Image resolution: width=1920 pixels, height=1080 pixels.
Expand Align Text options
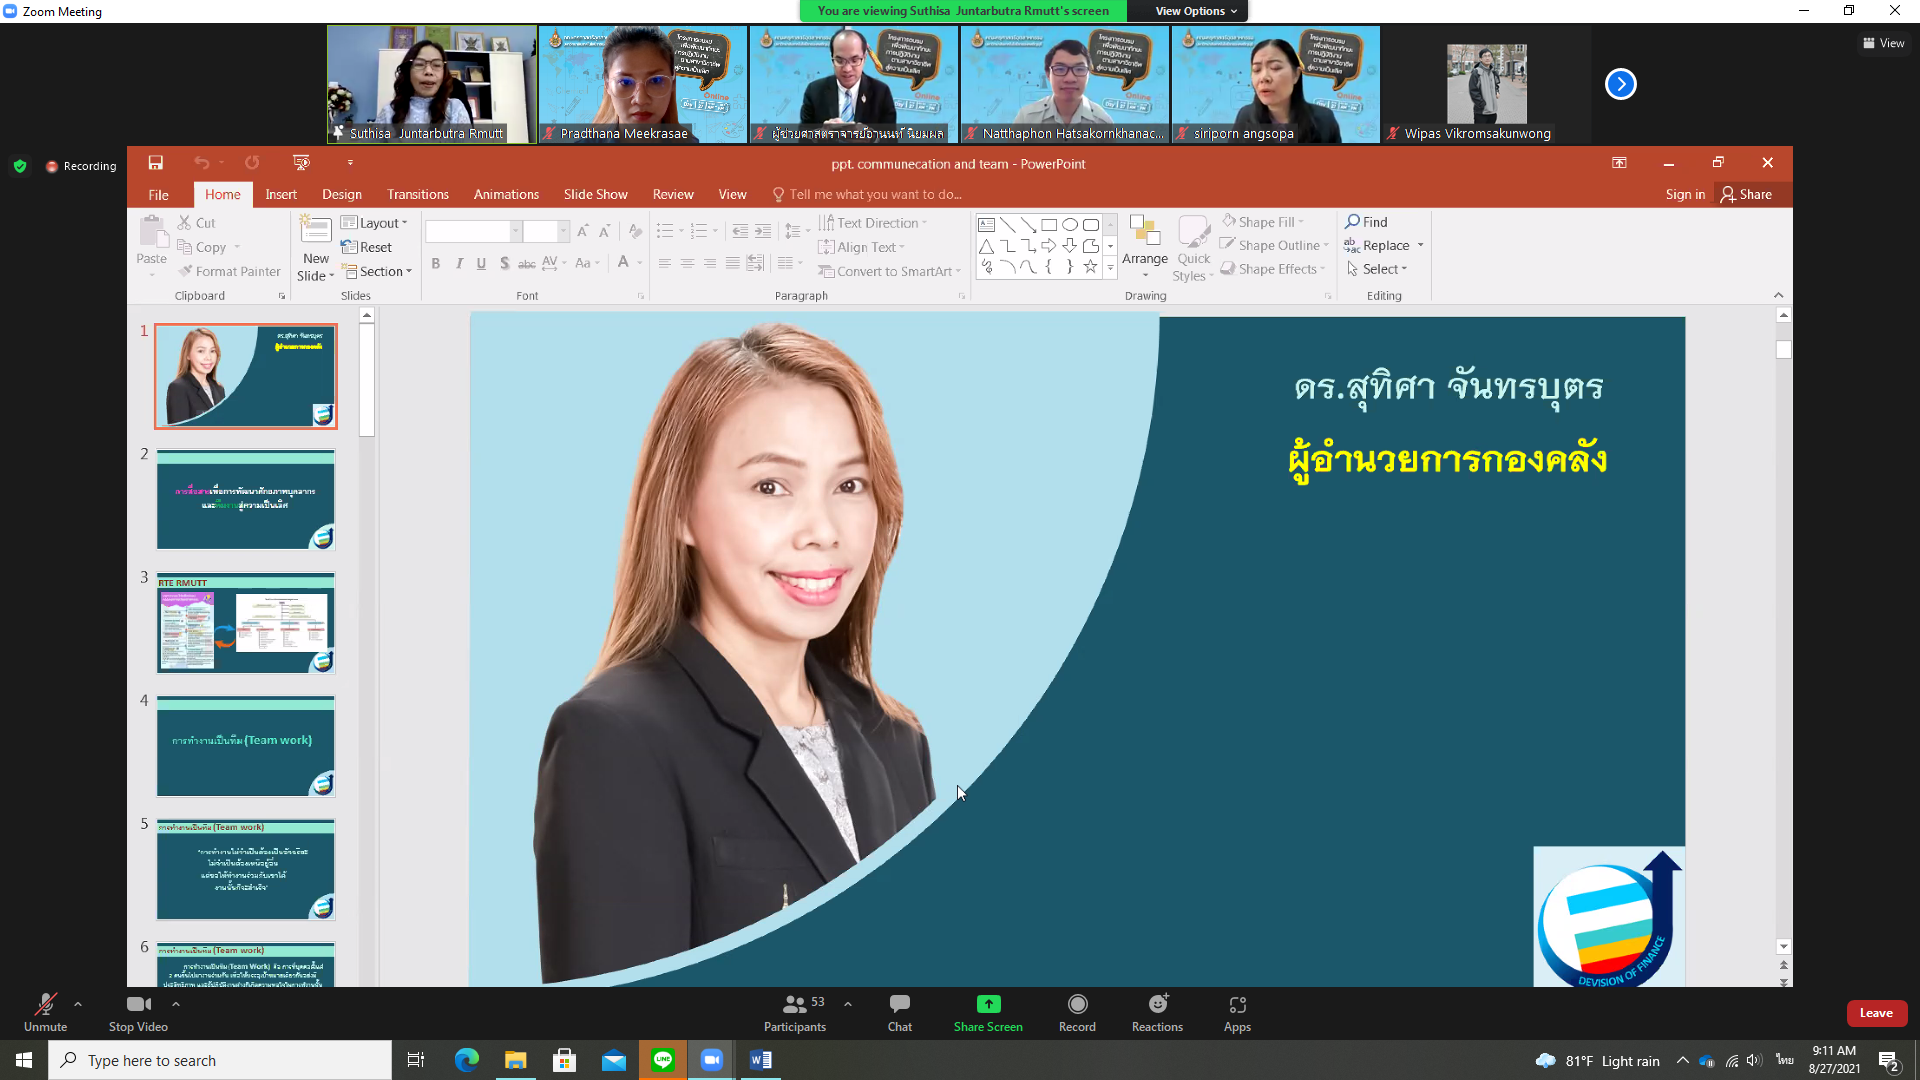862,247
